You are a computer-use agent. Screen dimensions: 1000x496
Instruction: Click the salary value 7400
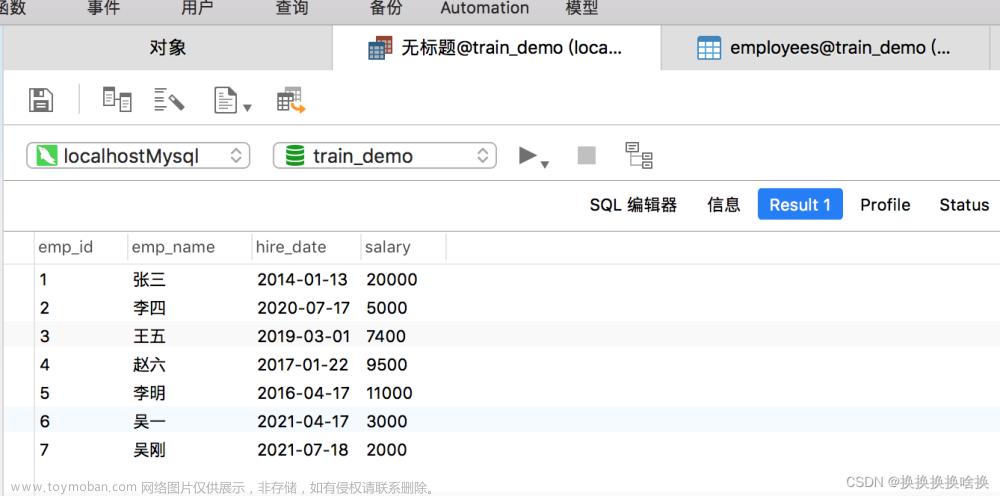[386, 336]
